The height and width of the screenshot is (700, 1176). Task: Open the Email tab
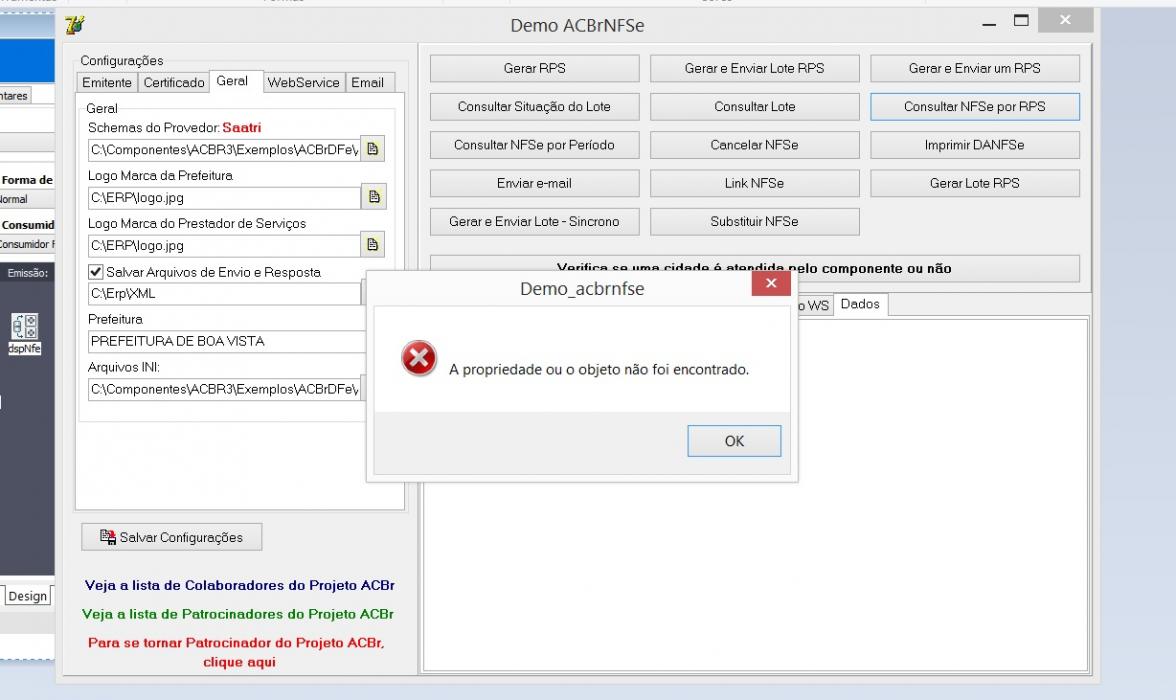[x=368, y=83]
